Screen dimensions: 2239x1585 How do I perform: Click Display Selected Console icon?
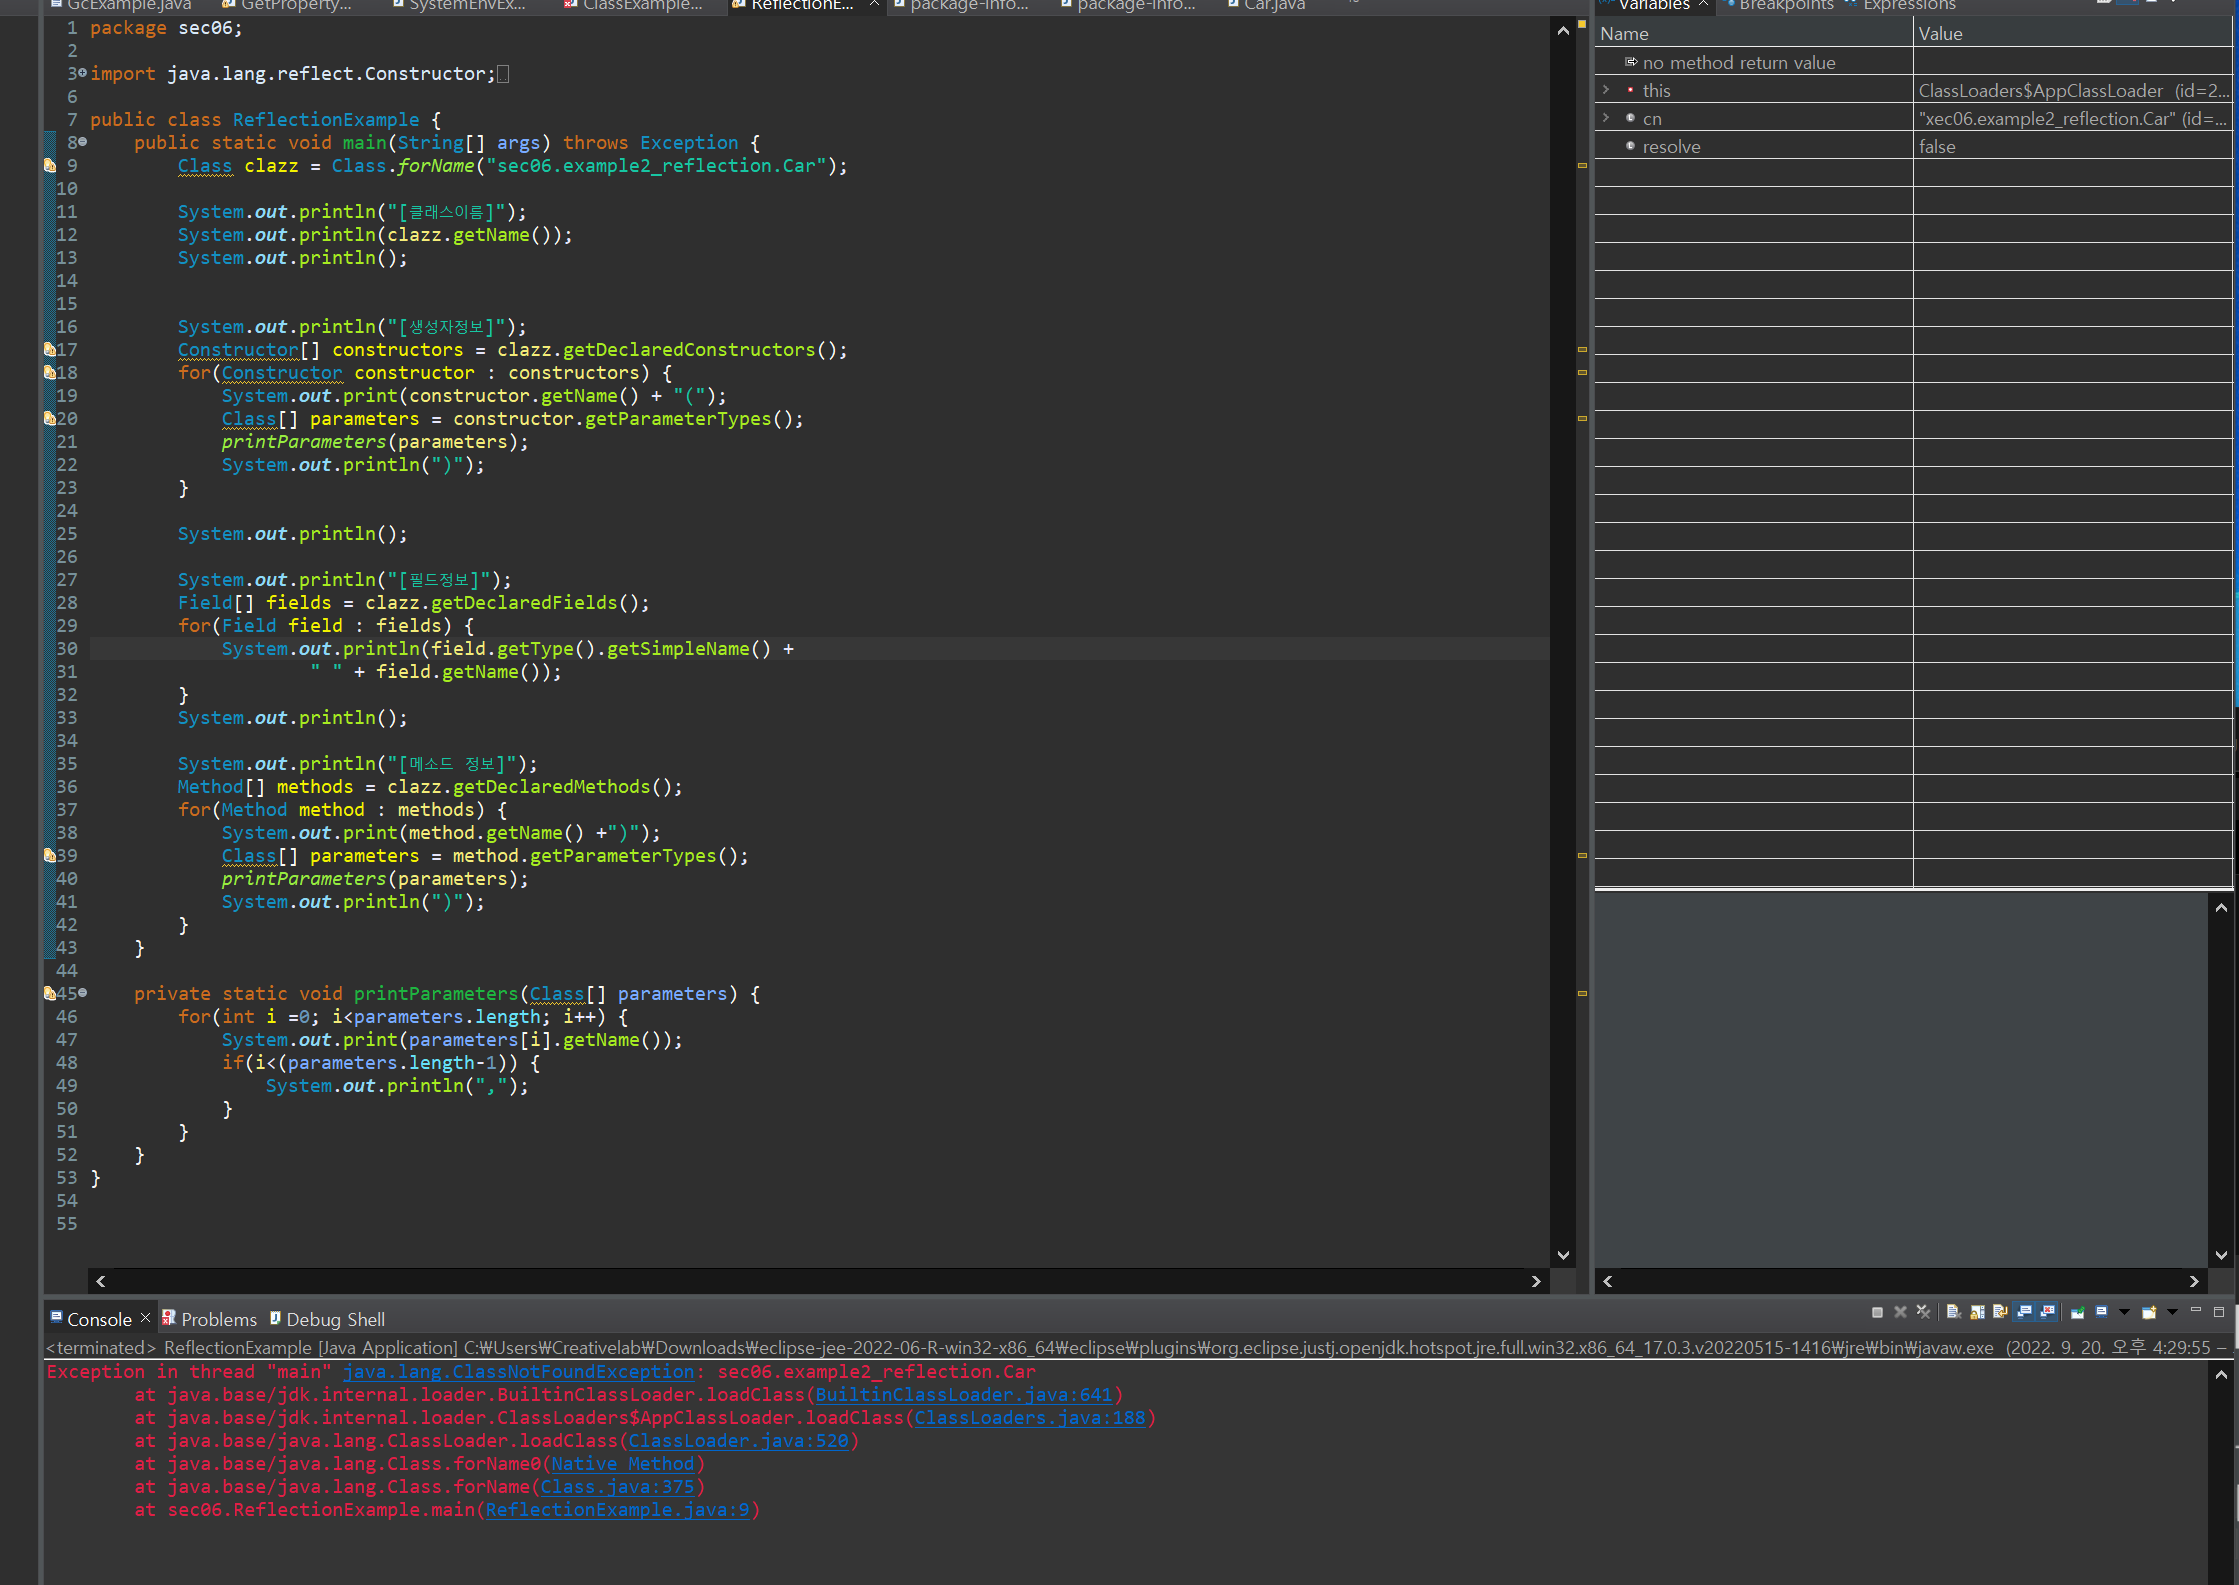click(2102, 1312)
